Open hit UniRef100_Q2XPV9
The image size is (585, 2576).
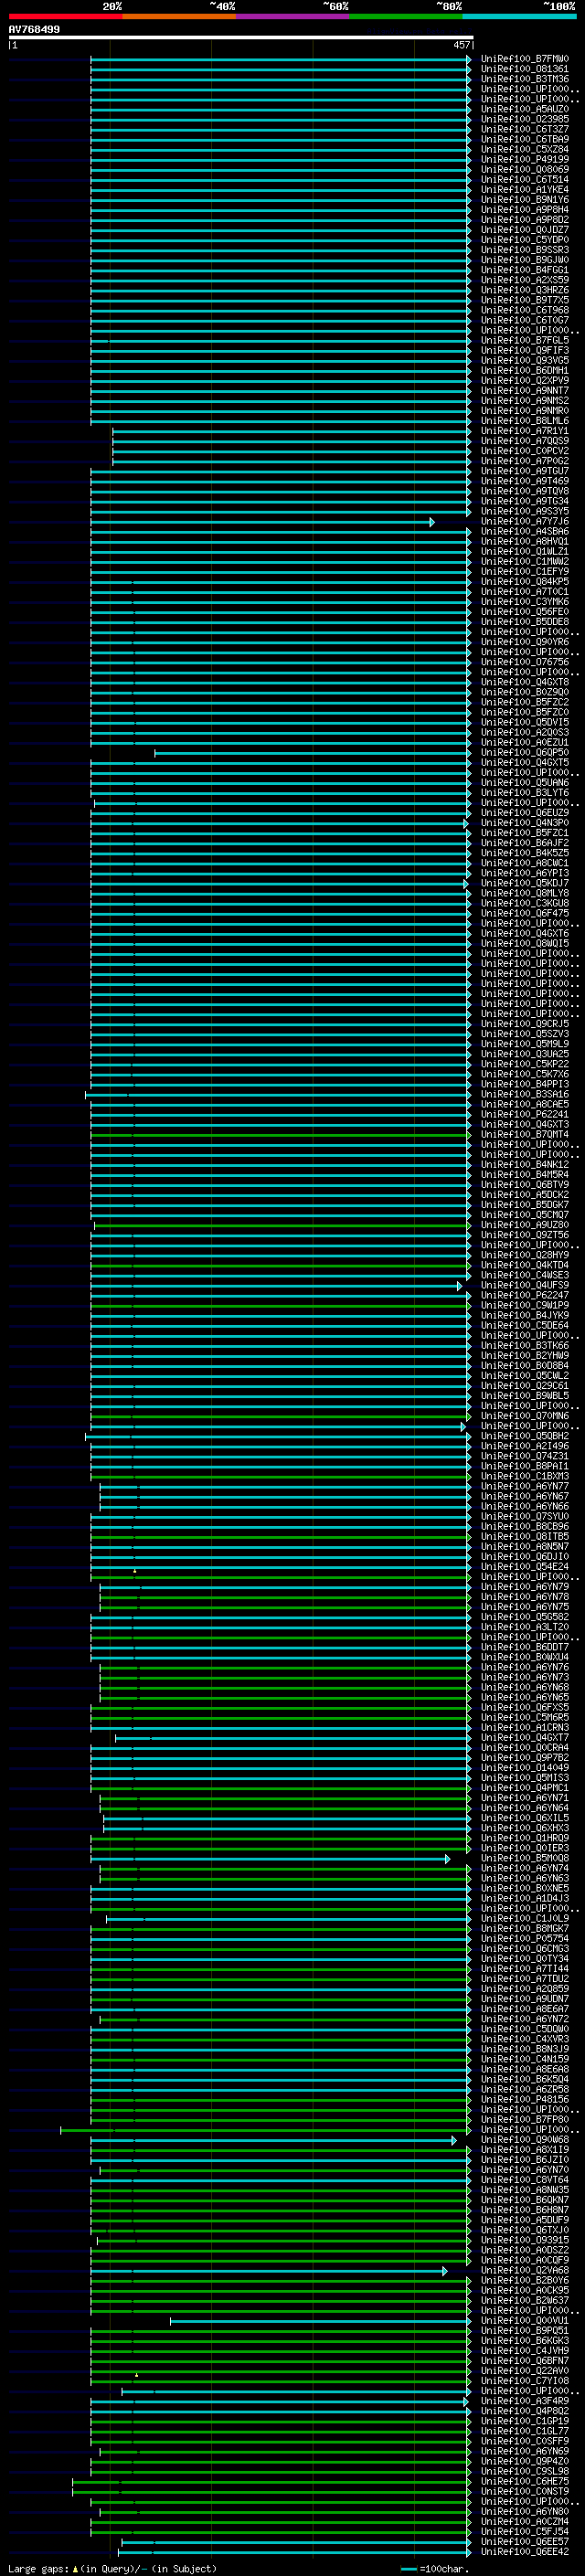tap(525, 380)
